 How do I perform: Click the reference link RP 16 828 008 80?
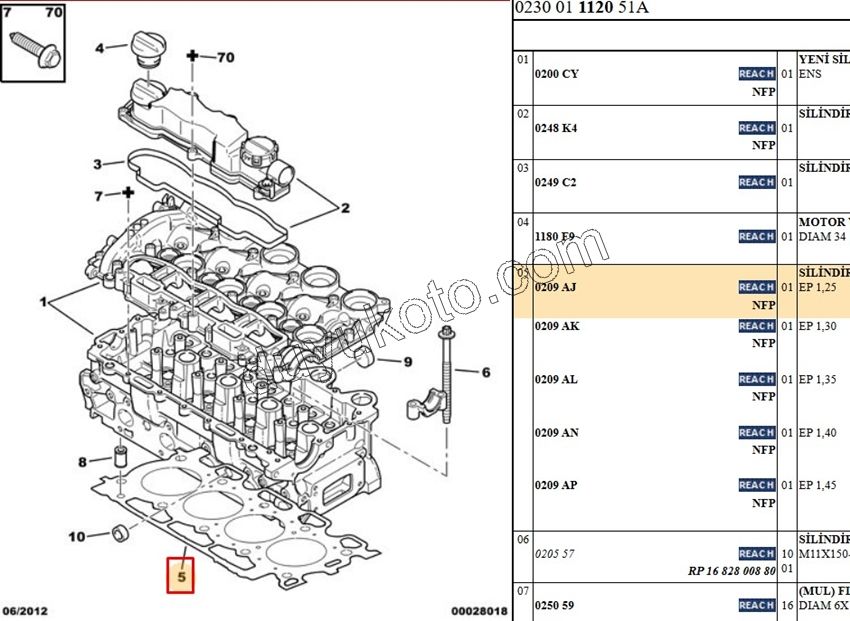tap(733, 571)
